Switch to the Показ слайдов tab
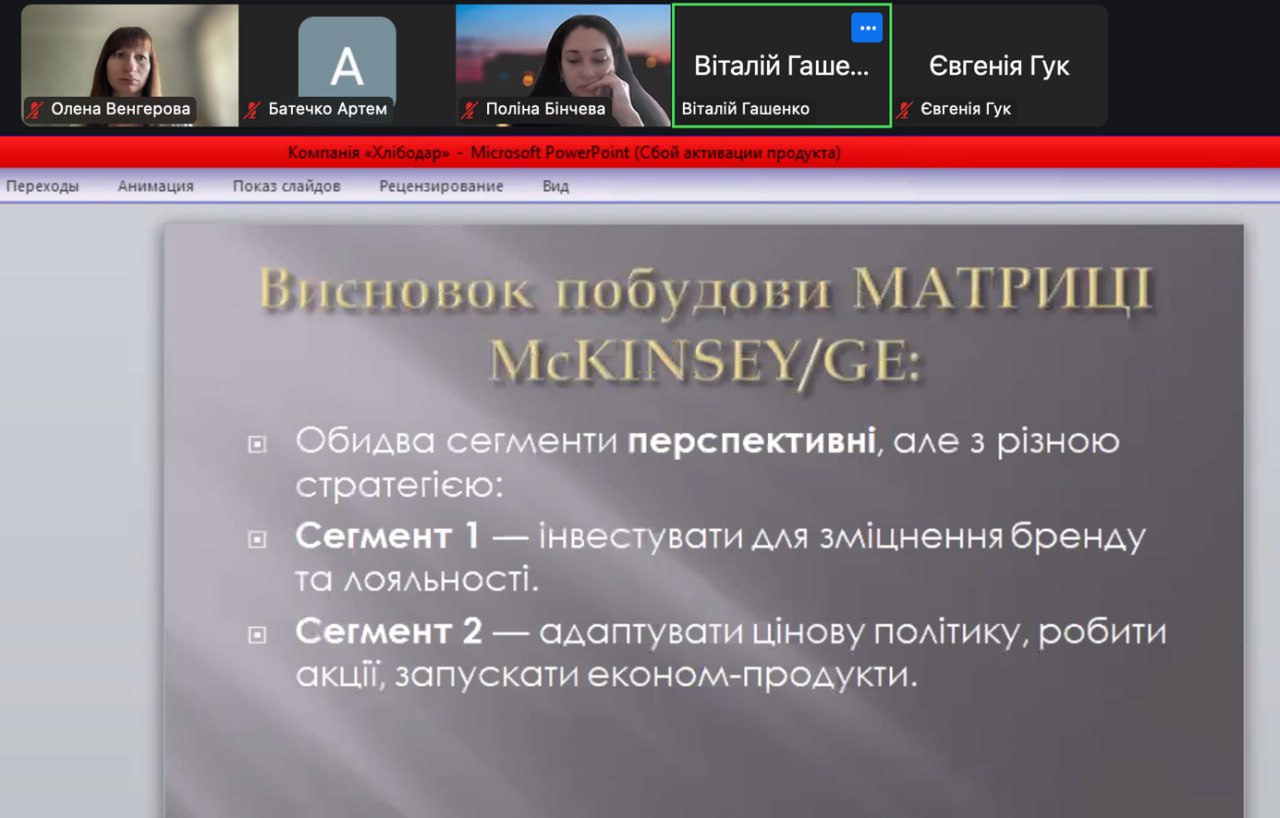Screen dimensions: 1280x818 click(x=287, y=186)
